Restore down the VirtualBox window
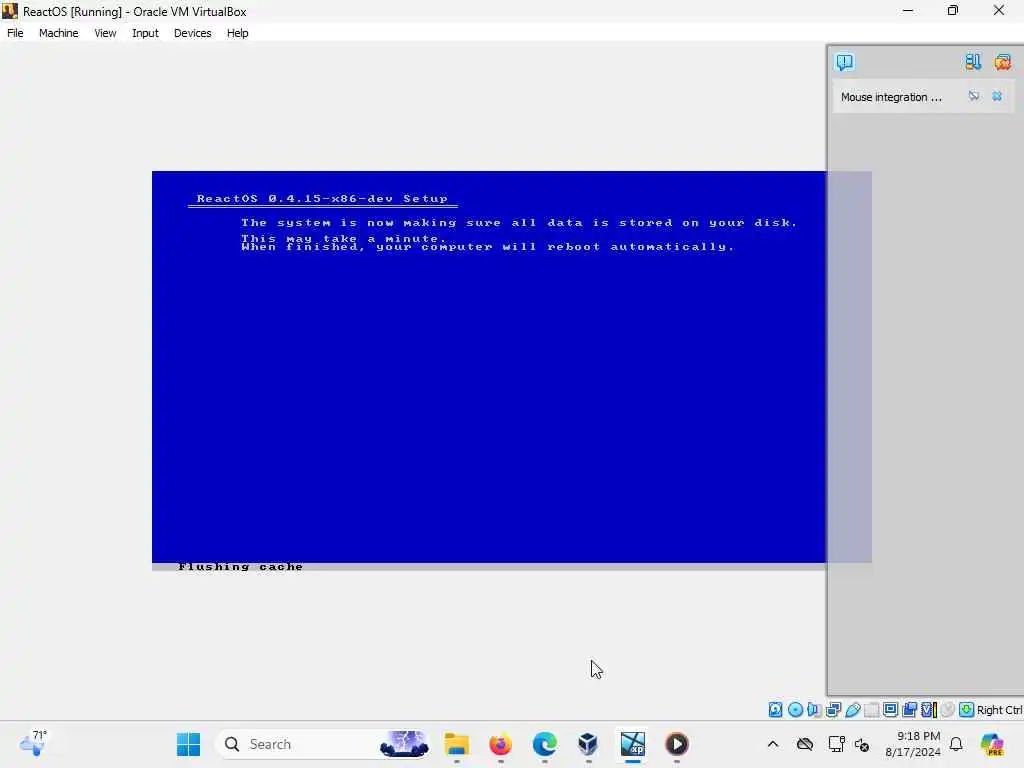 coord(953,11)
